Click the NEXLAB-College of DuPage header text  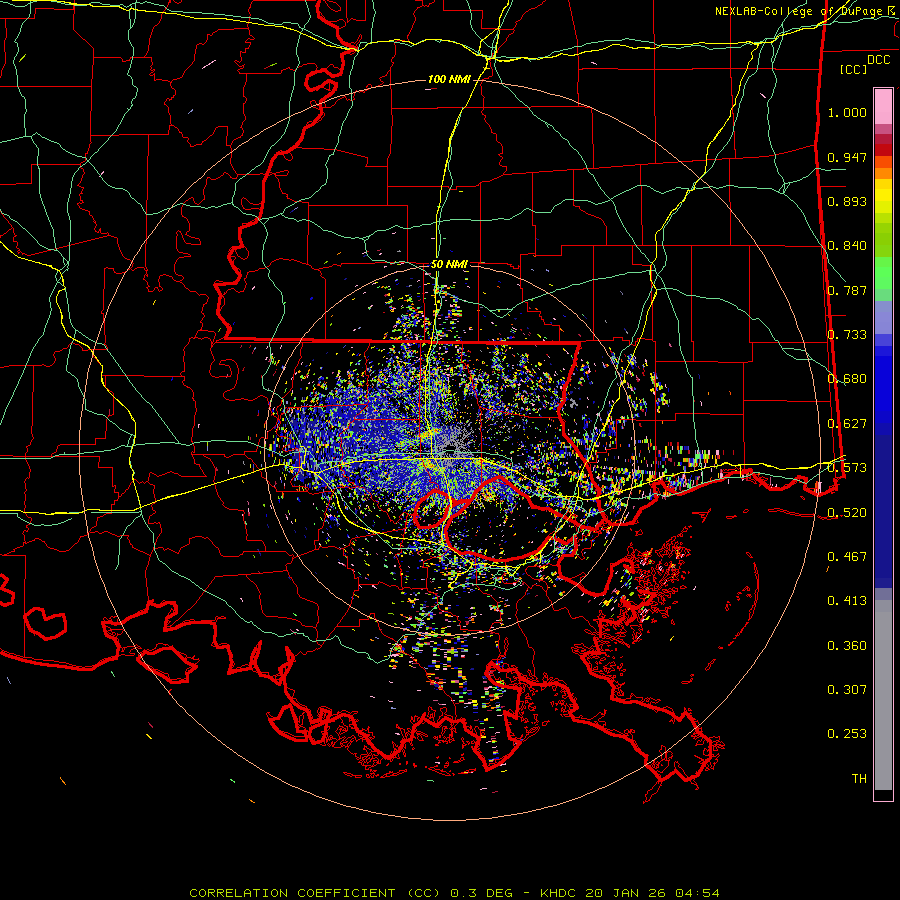click(x=807, y=11)
